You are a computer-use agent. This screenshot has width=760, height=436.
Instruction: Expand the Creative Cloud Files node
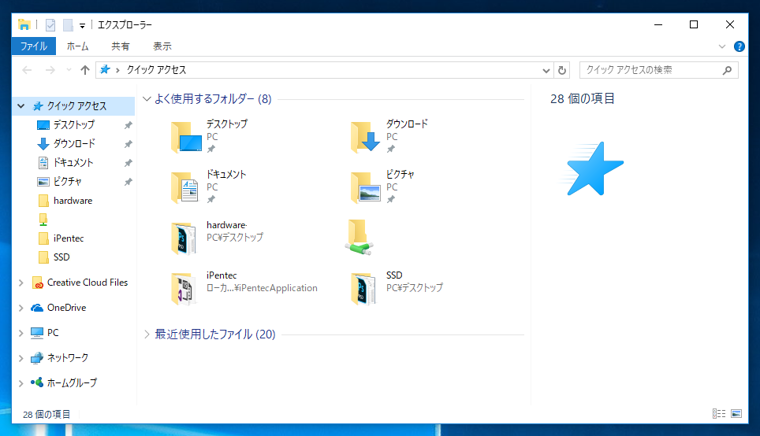pos(21,282)
